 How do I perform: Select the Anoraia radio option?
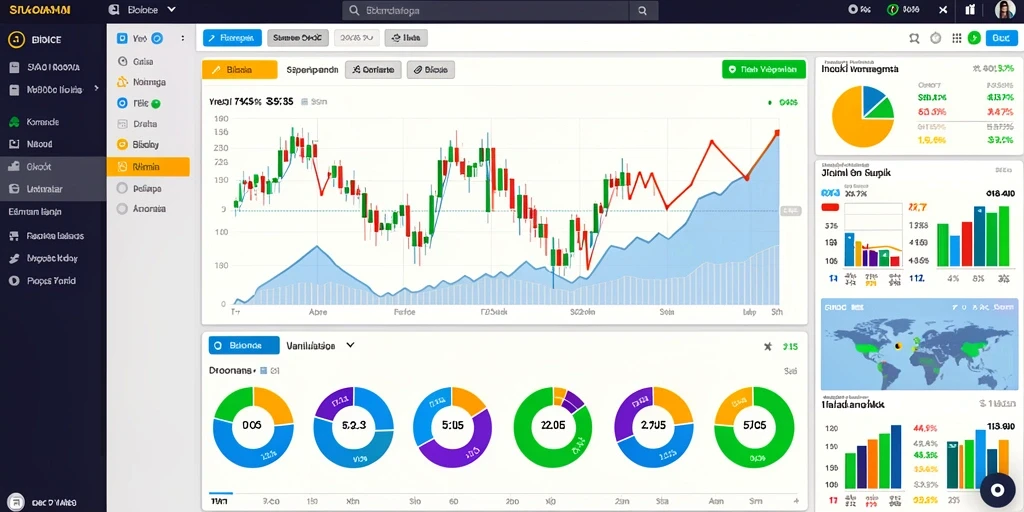coord(121,209)
